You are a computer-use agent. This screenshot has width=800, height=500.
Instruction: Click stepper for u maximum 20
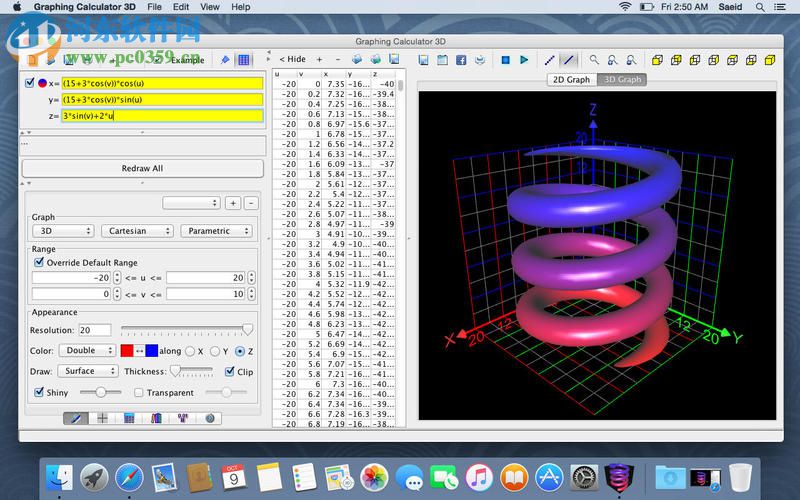(251, 278)
